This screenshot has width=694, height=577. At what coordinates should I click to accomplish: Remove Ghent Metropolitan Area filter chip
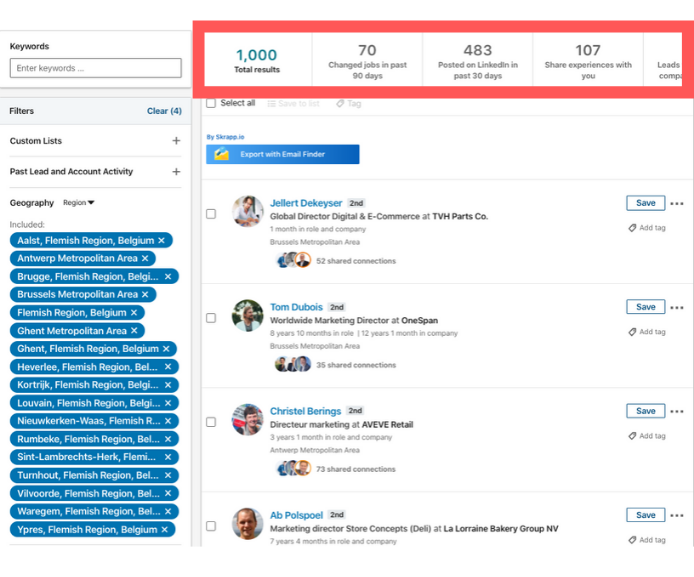click(x=134, y=331)
